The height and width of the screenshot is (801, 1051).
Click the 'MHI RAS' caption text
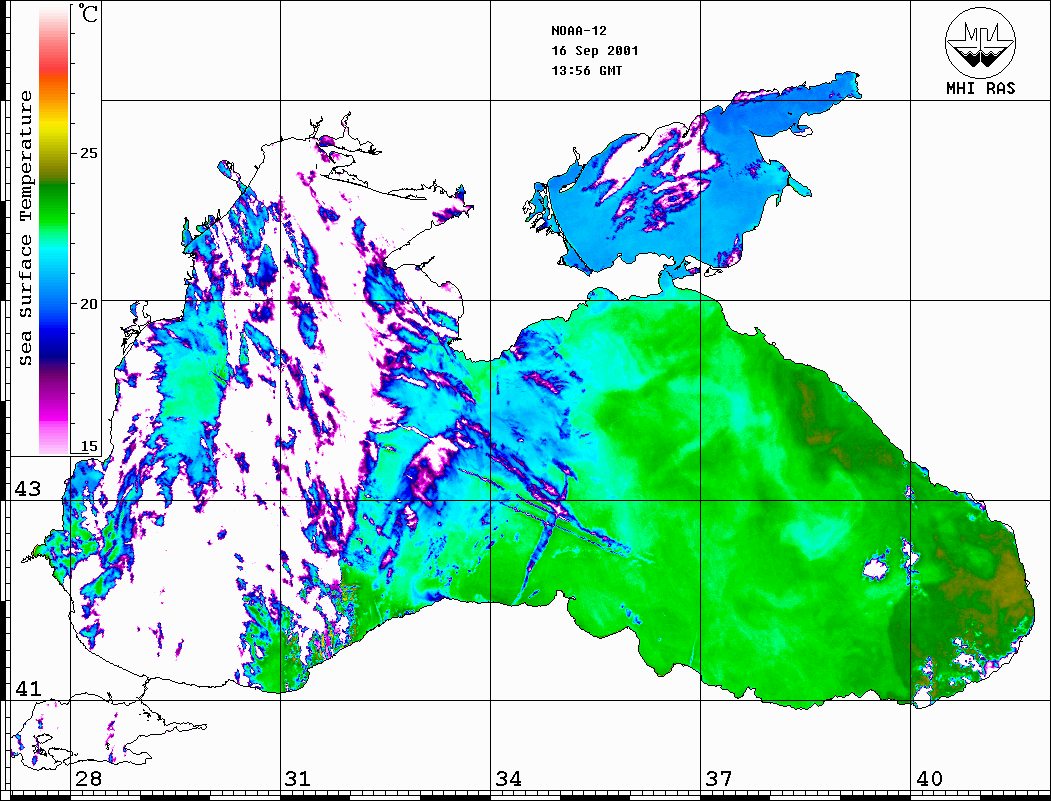click(x=981, y=88)
